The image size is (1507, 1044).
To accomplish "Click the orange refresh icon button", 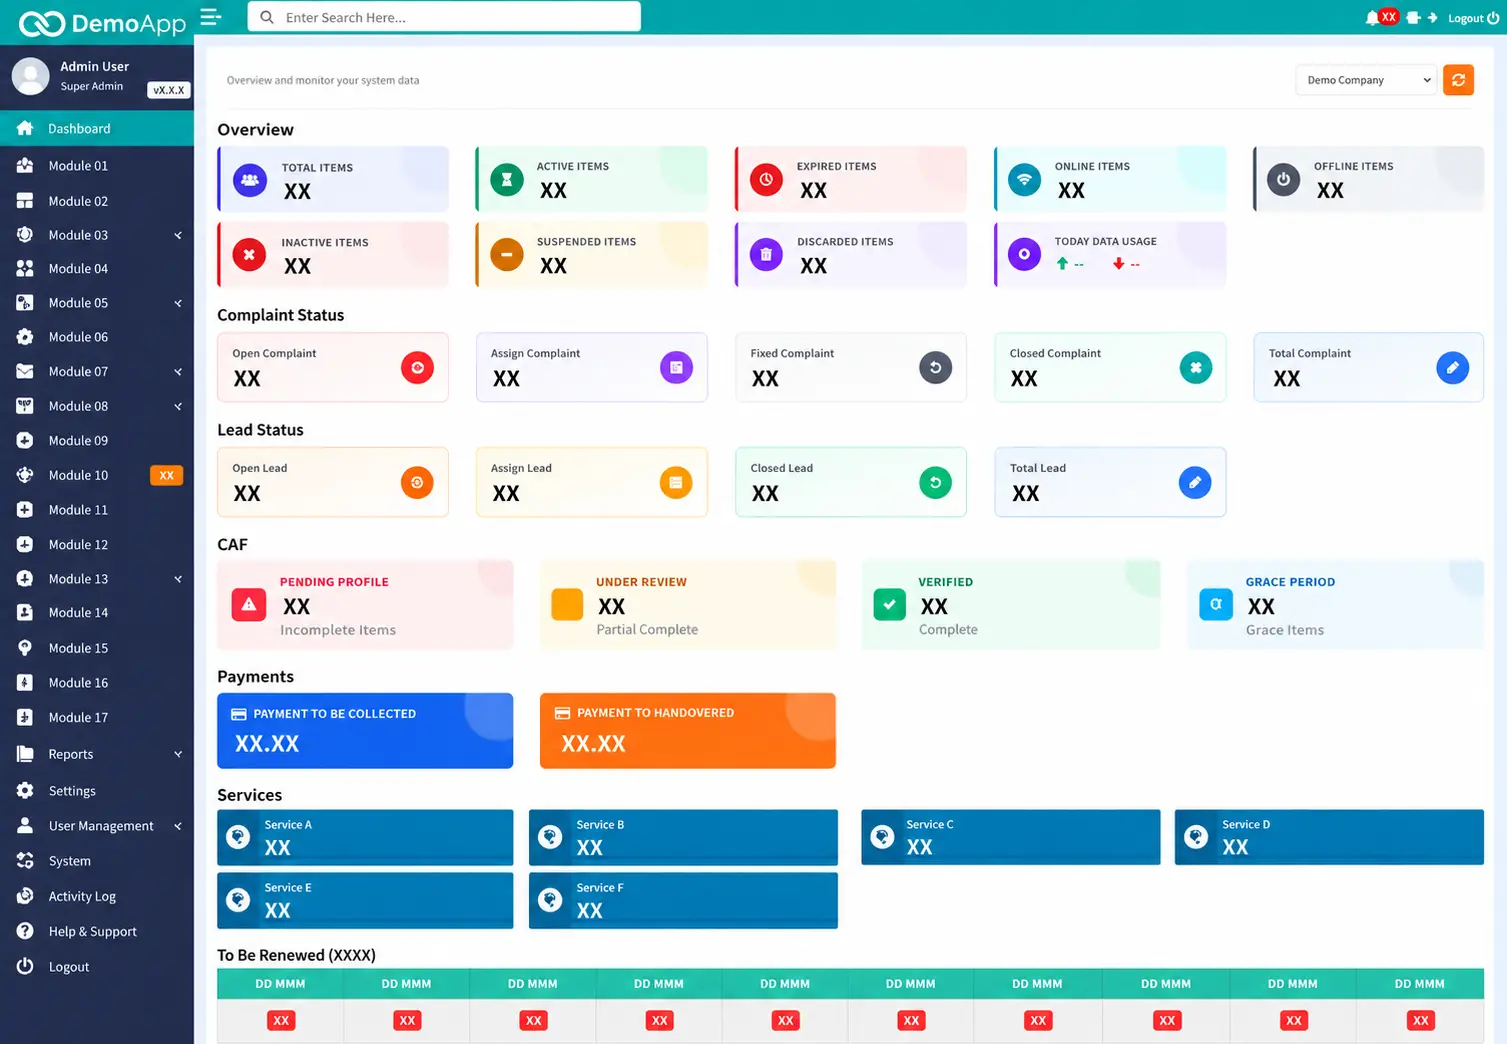I will (1459, 80).
